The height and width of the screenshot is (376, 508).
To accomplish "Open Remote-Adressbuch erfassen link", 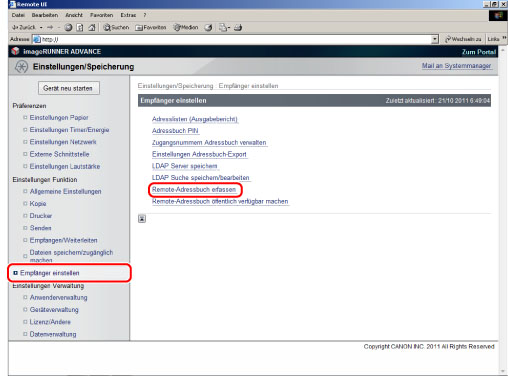I will pos(194,190).
